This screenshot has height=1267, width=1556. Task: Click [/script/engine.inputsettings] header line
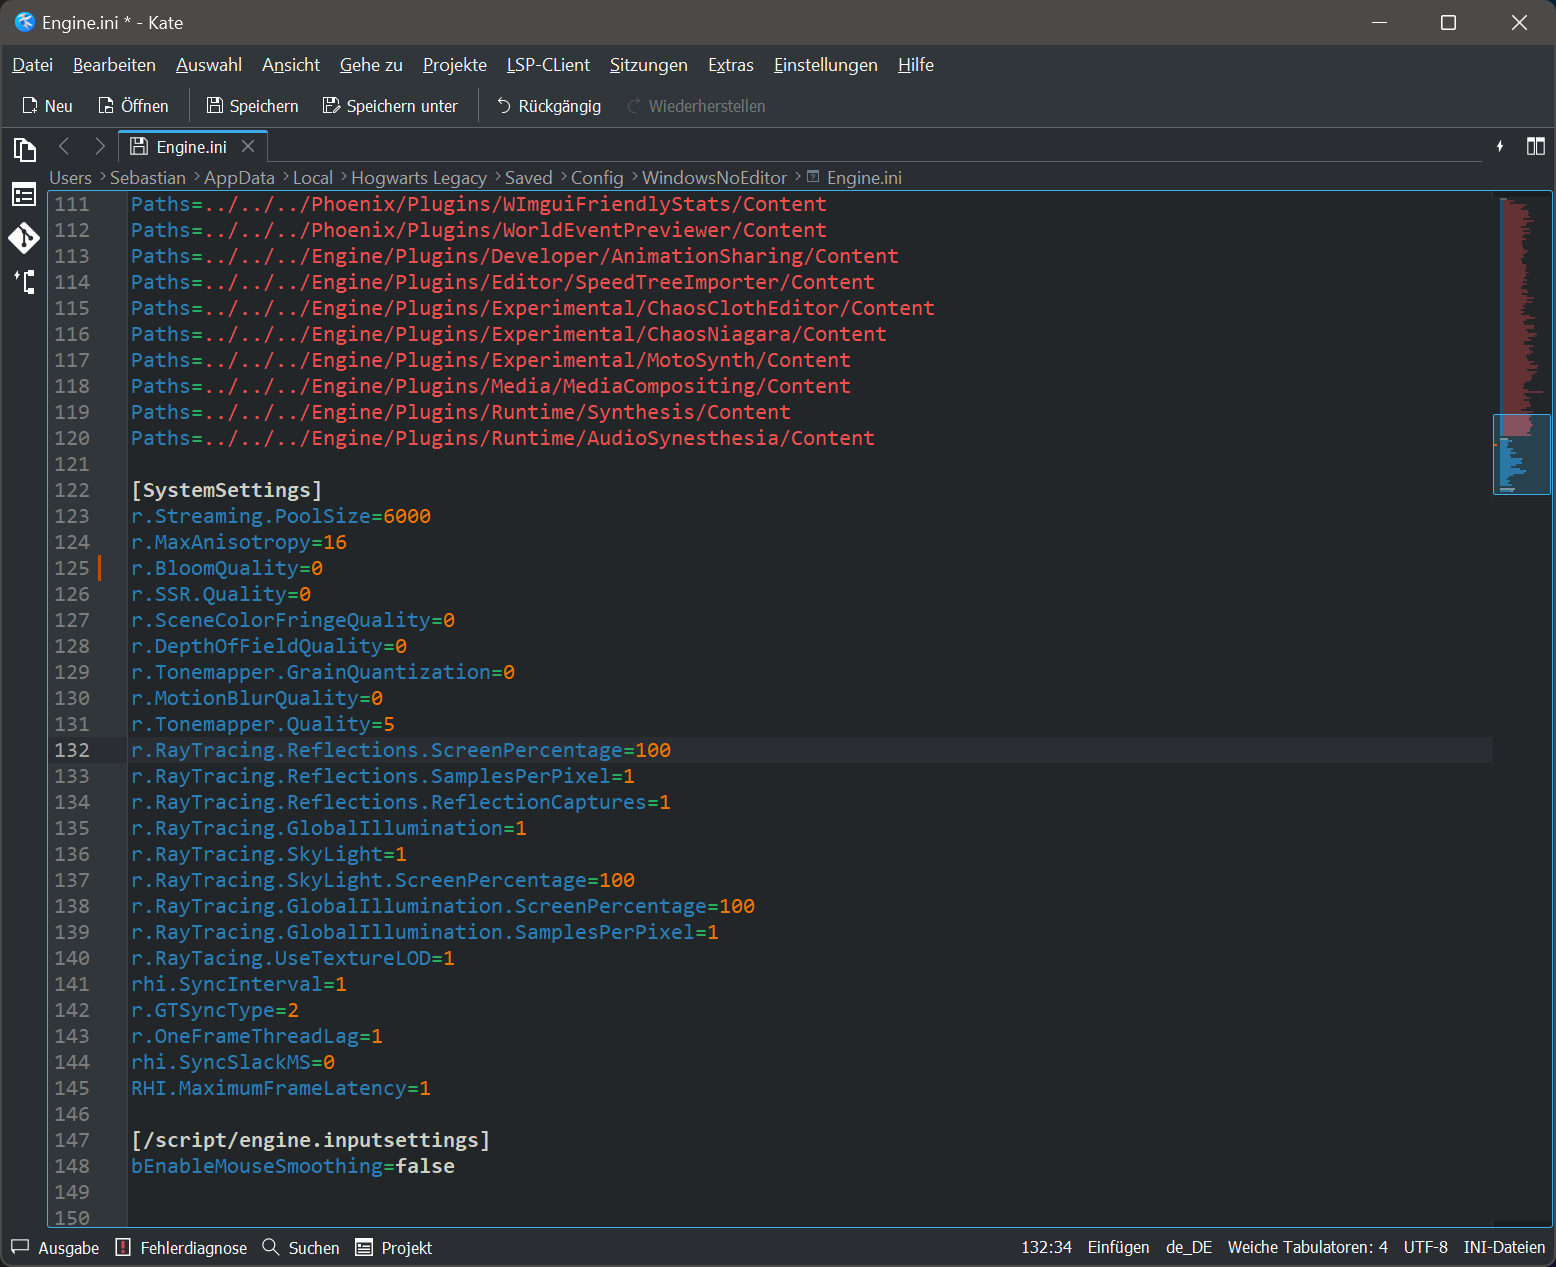(311, 1140)
